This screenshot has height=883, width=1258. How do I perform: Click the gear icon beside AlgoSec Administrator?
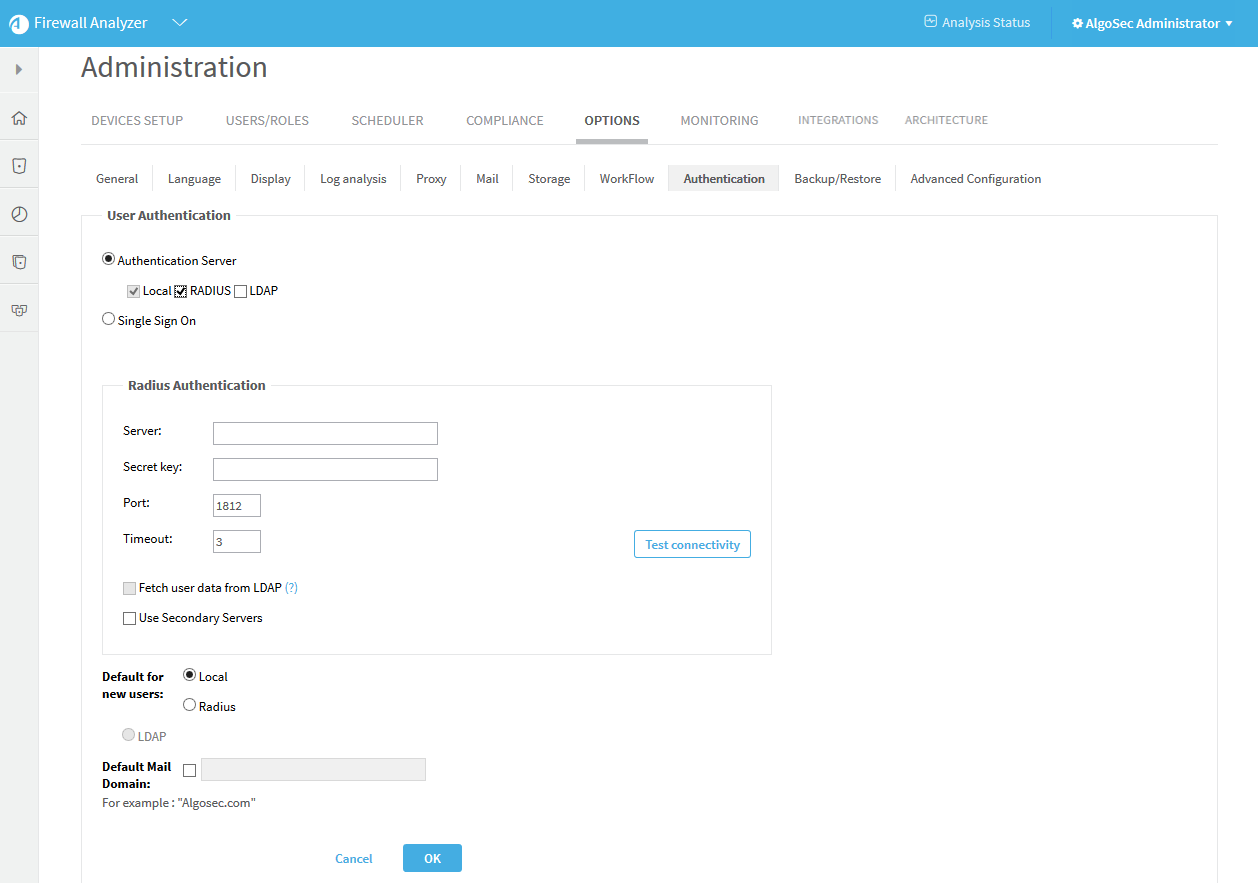(x=1077, y=23)
